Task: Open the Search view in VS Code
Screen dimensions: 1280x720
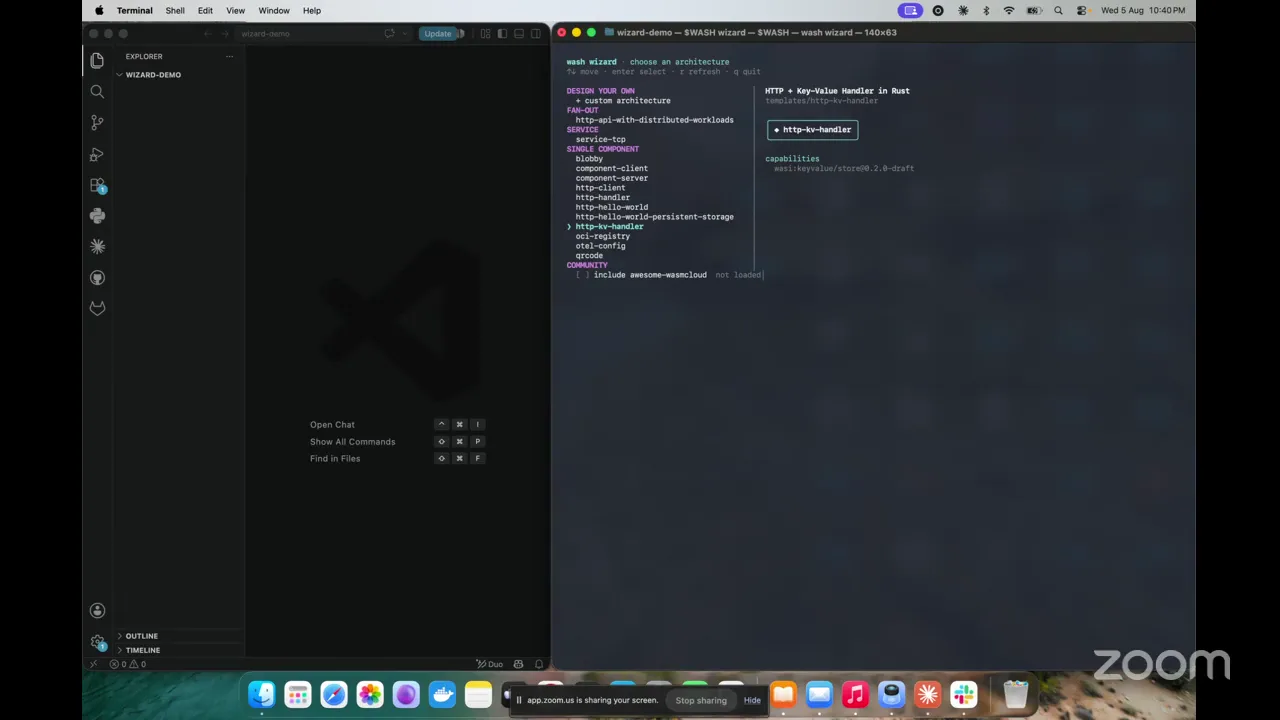Action: [97, 91]
